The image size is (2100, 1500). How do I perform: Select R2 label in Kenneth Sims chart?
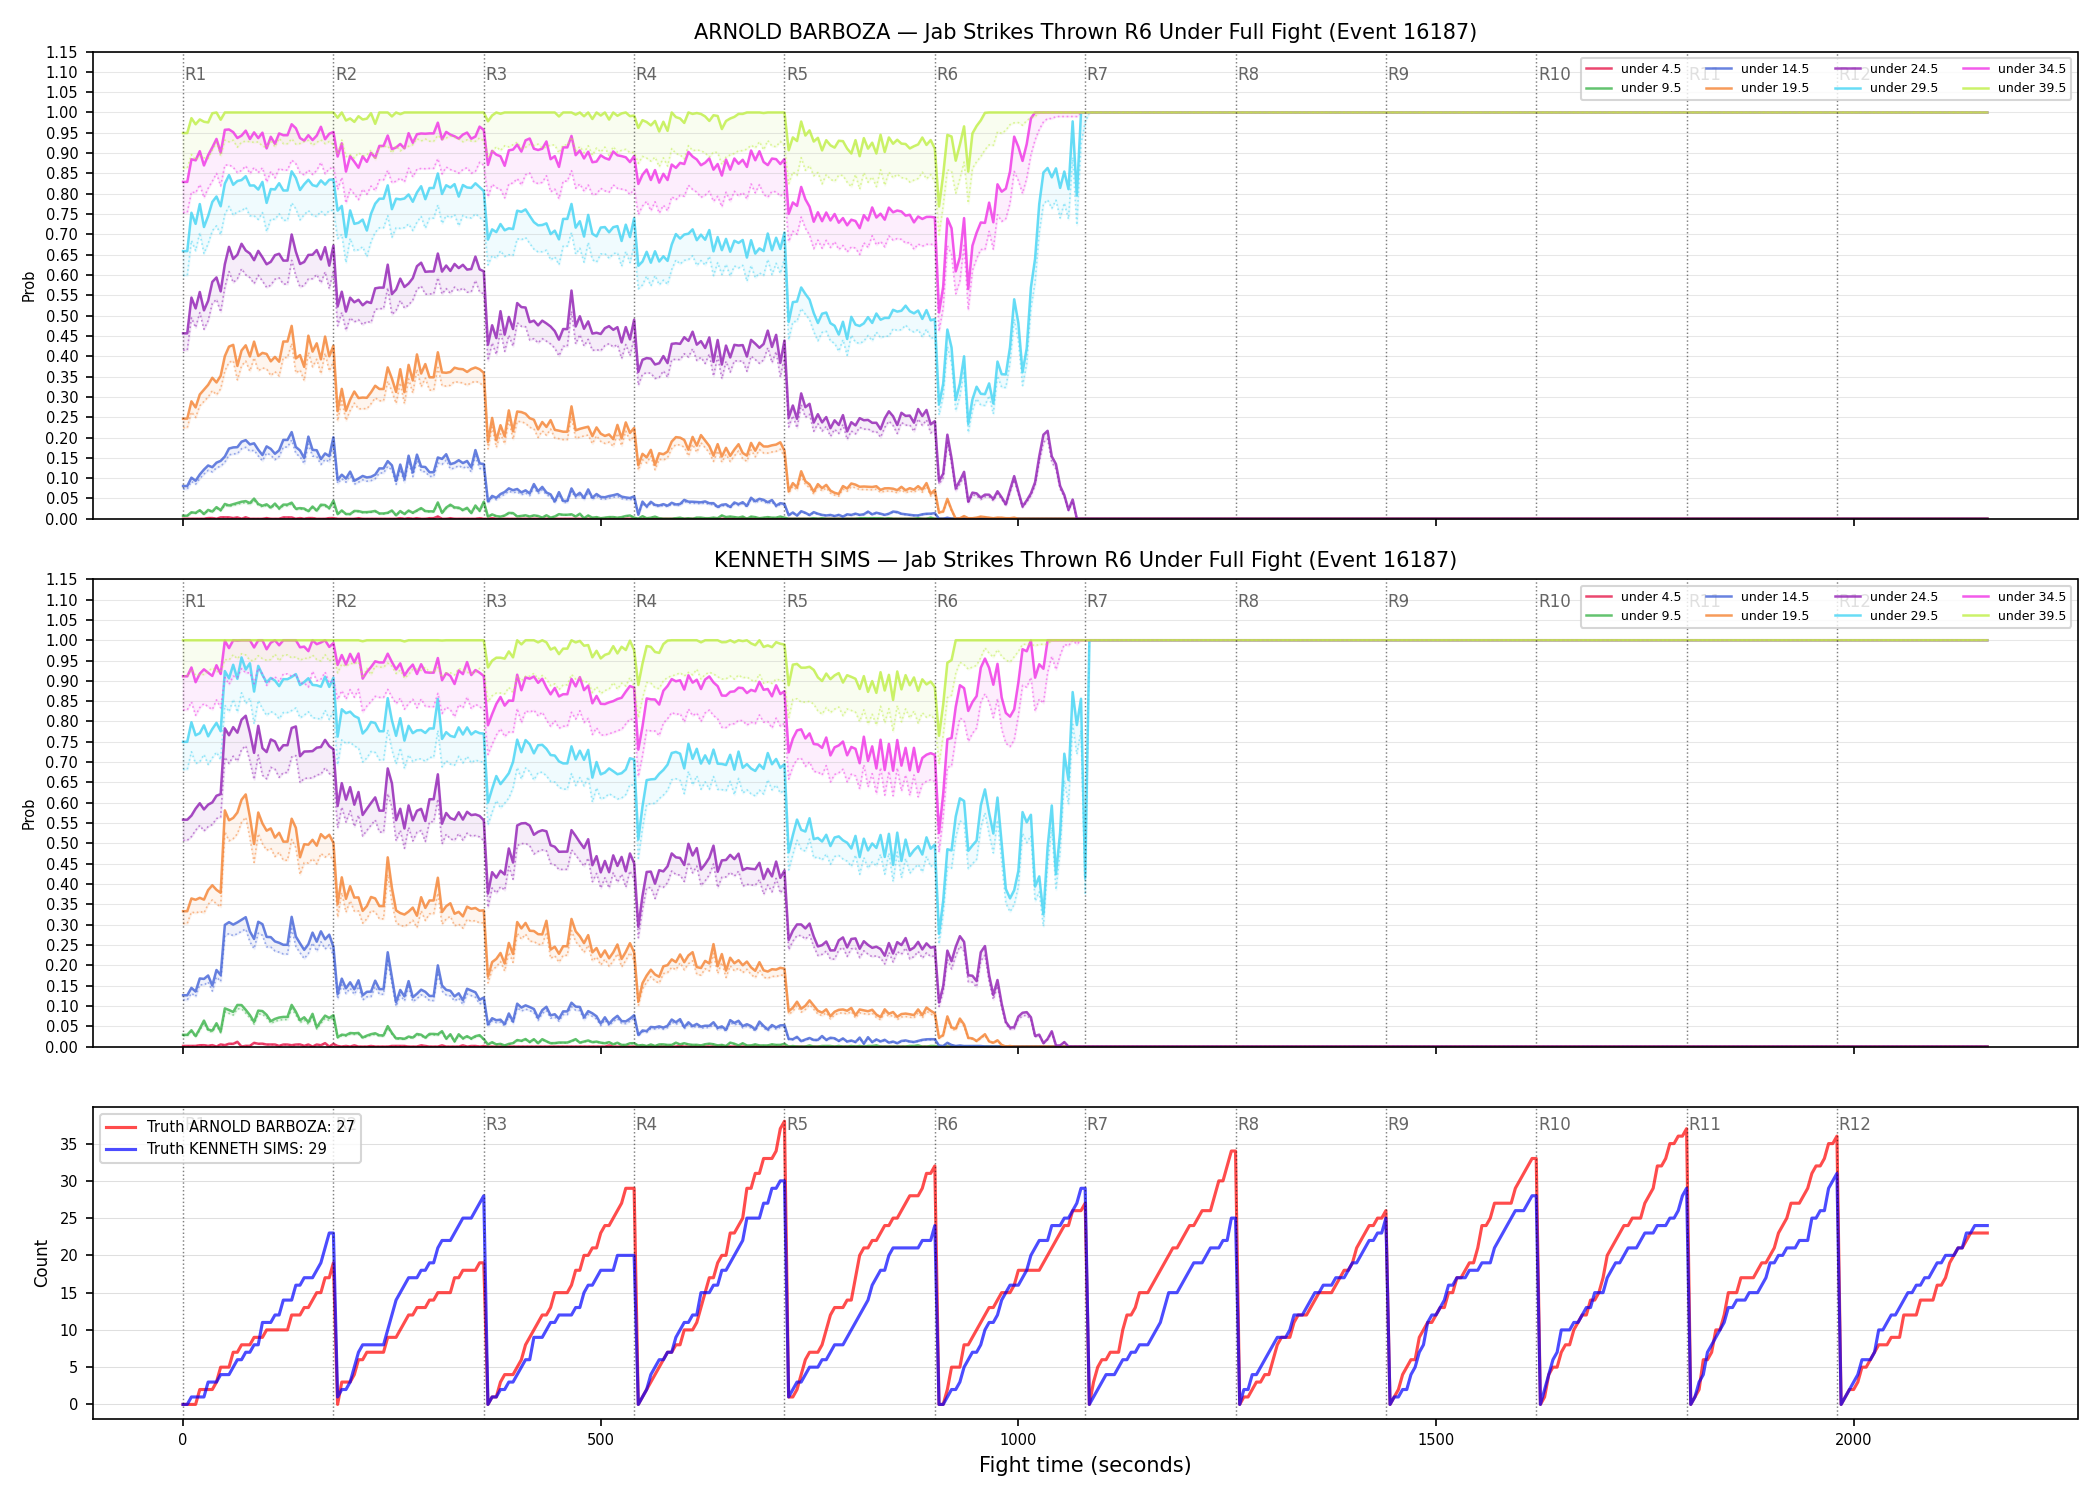[x=346, y=601]
